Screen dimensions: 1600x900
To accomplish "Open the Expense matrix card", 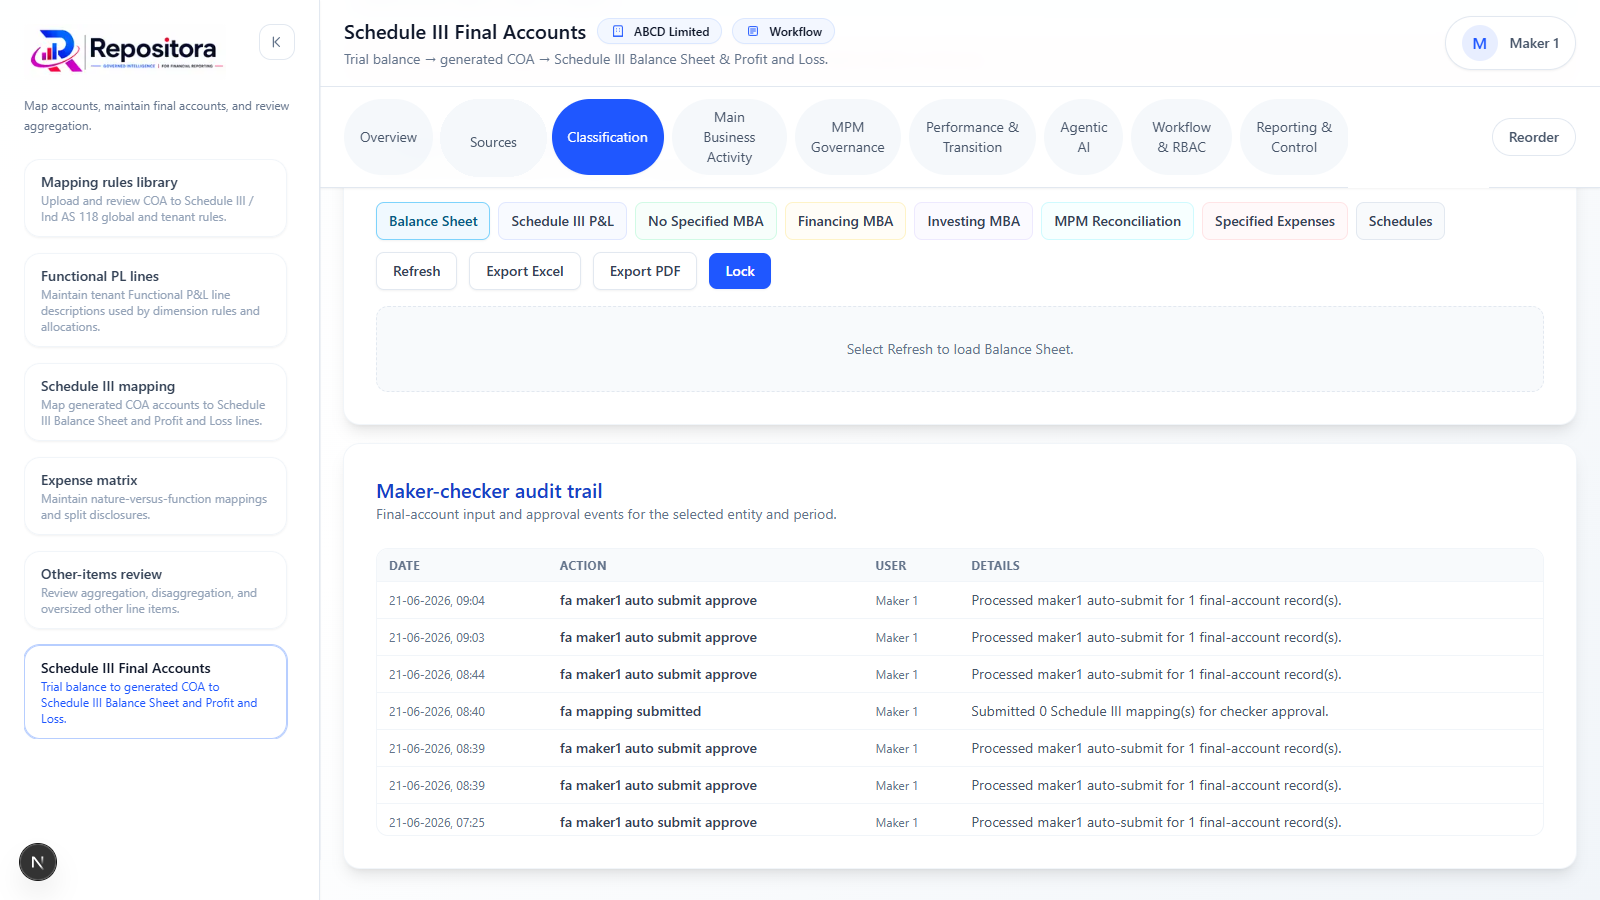I will coord(155,496).
